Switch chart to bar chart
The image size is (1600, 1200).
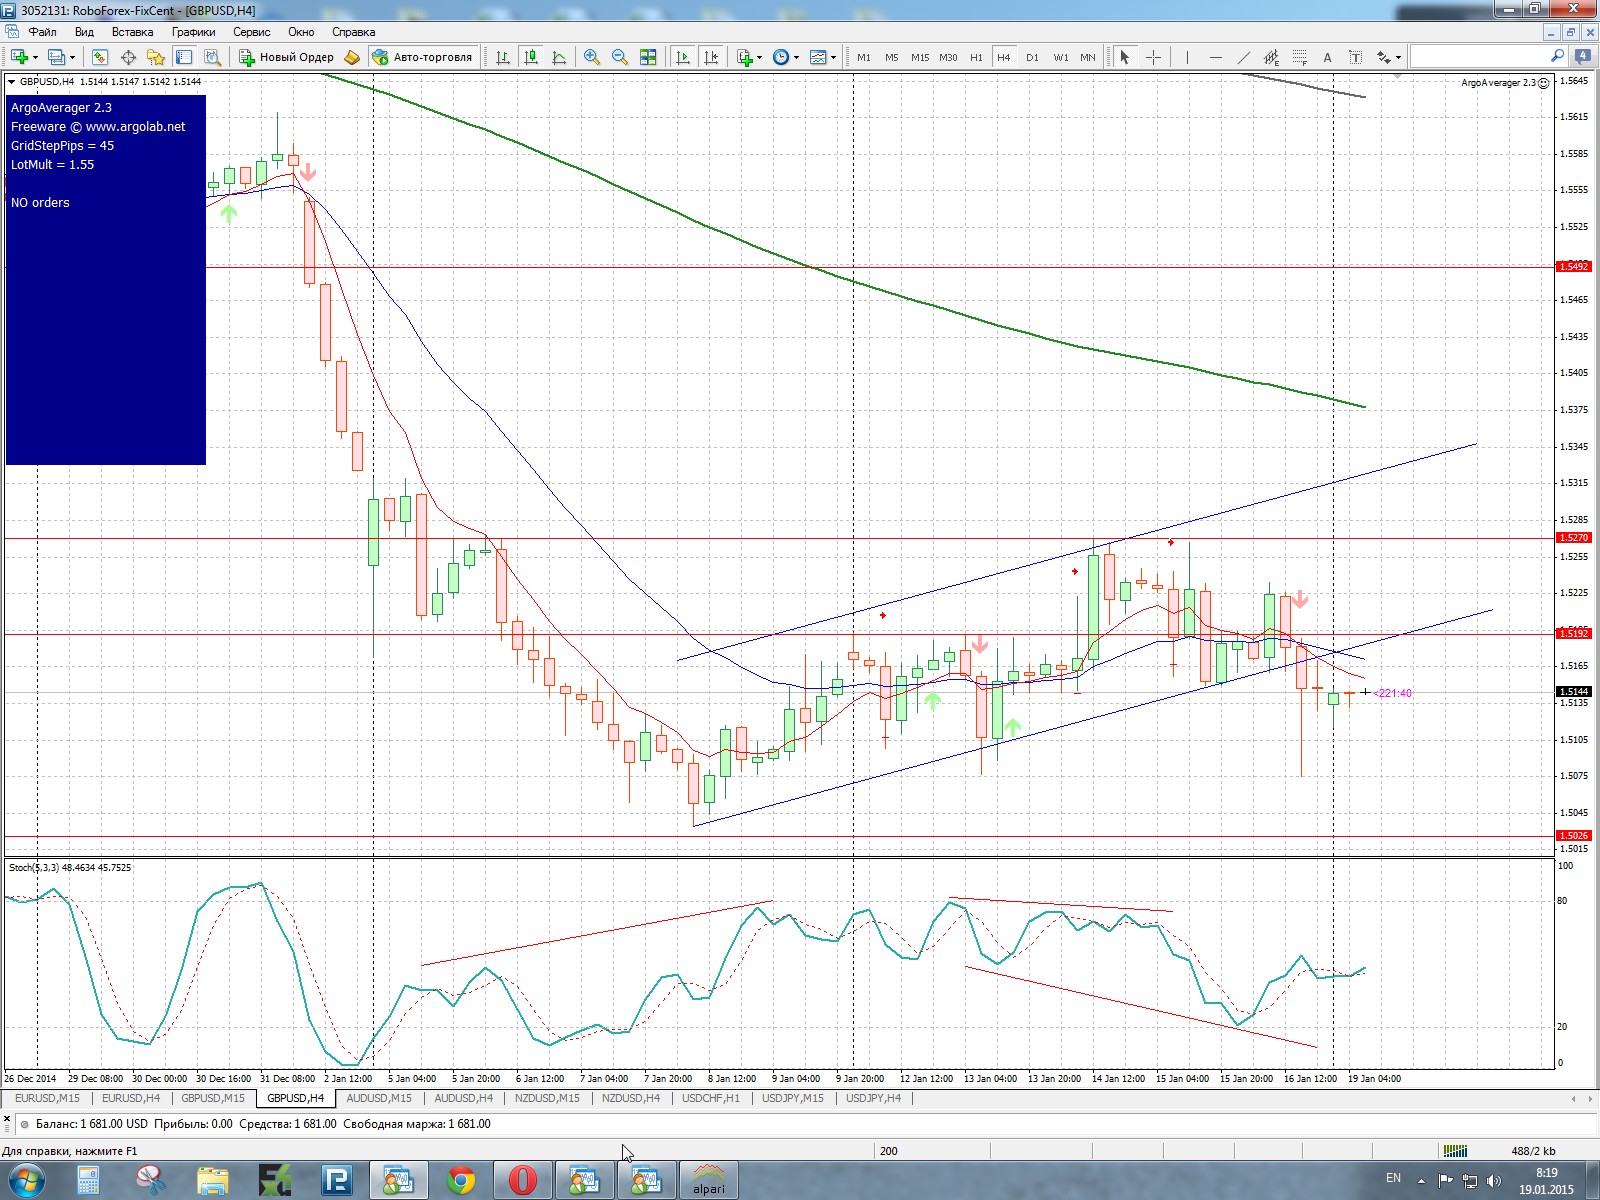[x=503, y=57]
